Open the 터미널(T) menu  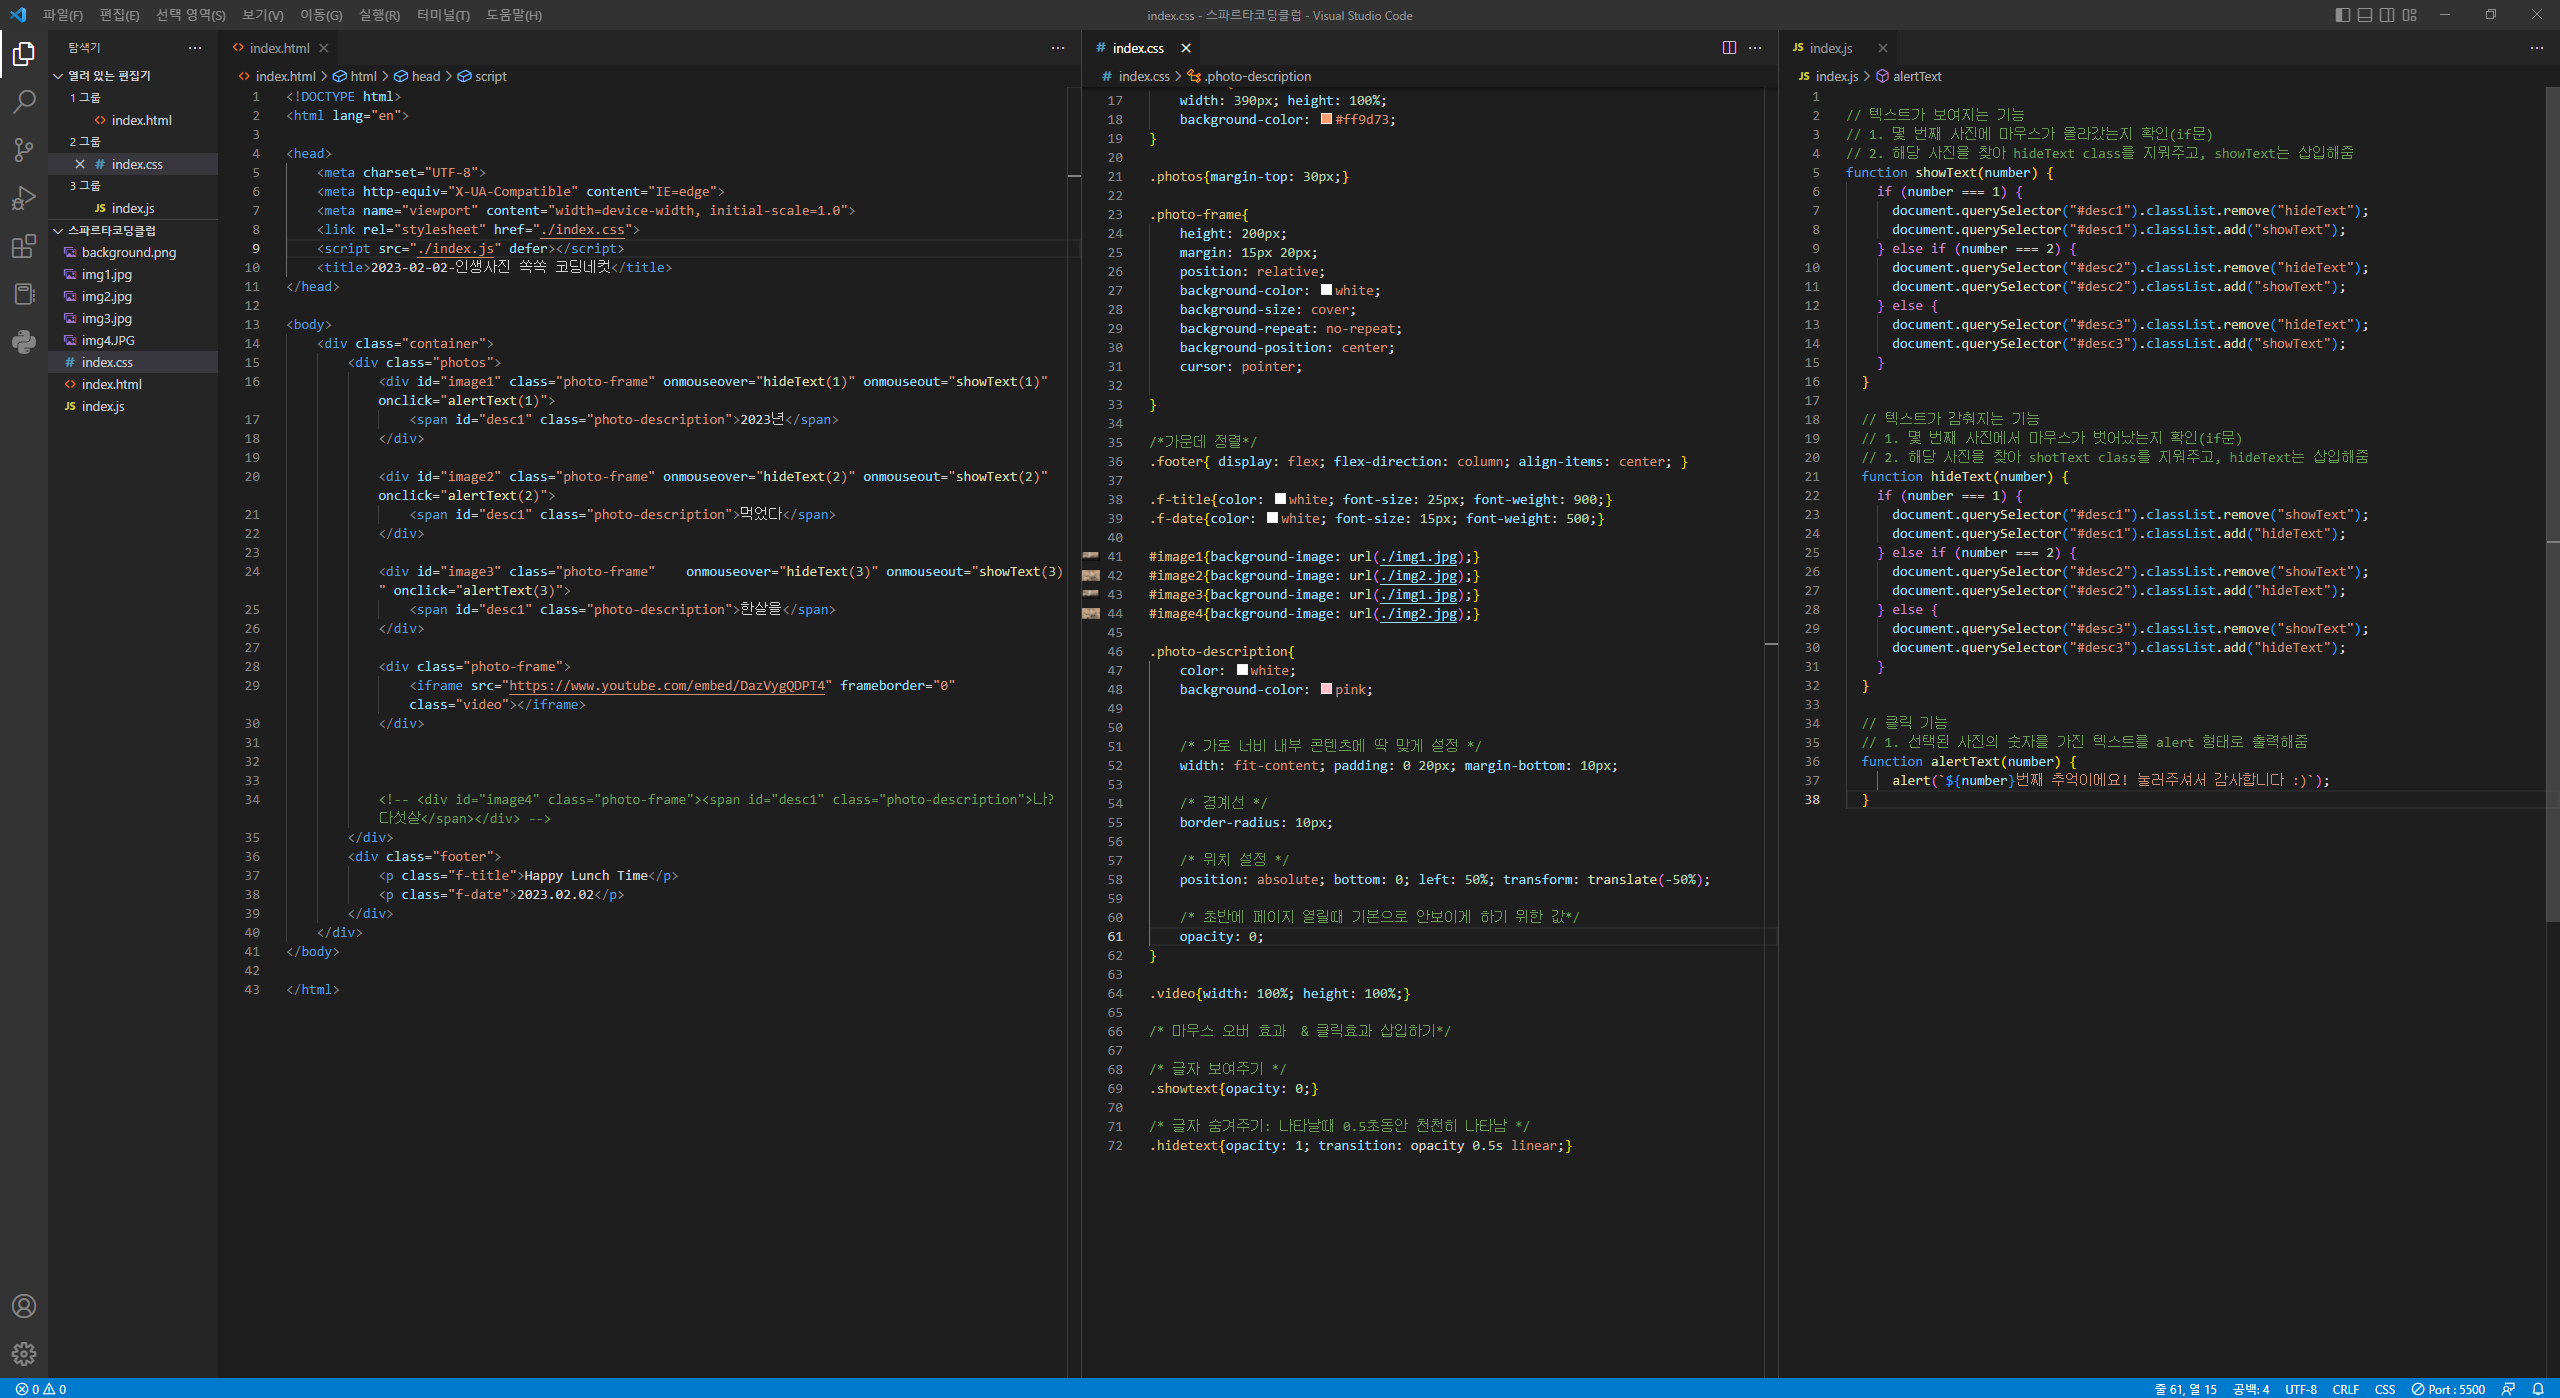(443, 15)
